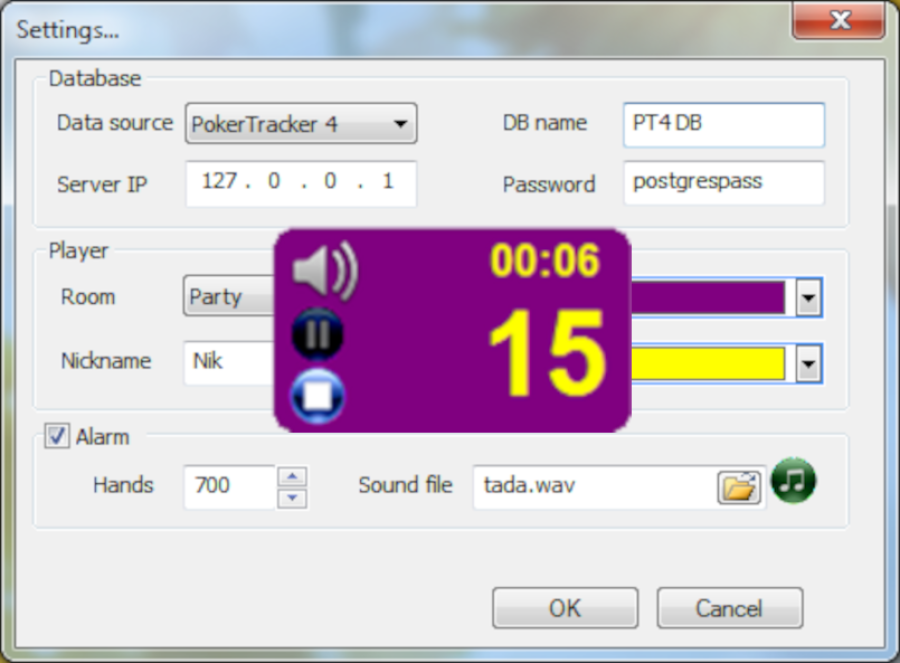The image size is (900, 663).
Task: Click the Cancel button
Action: (x=729, y=608)
